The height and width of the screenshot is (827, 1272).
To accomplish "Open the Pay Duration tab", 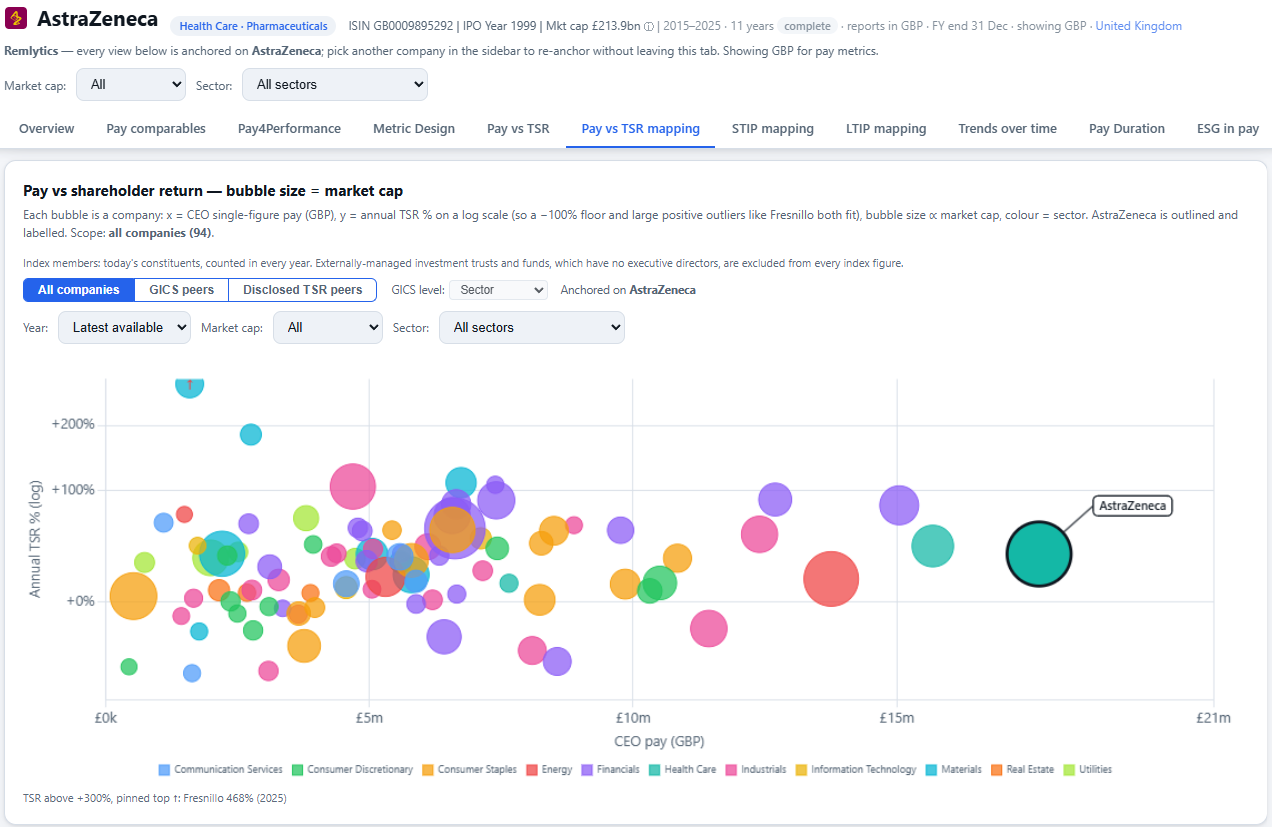I will (1127, 128).
